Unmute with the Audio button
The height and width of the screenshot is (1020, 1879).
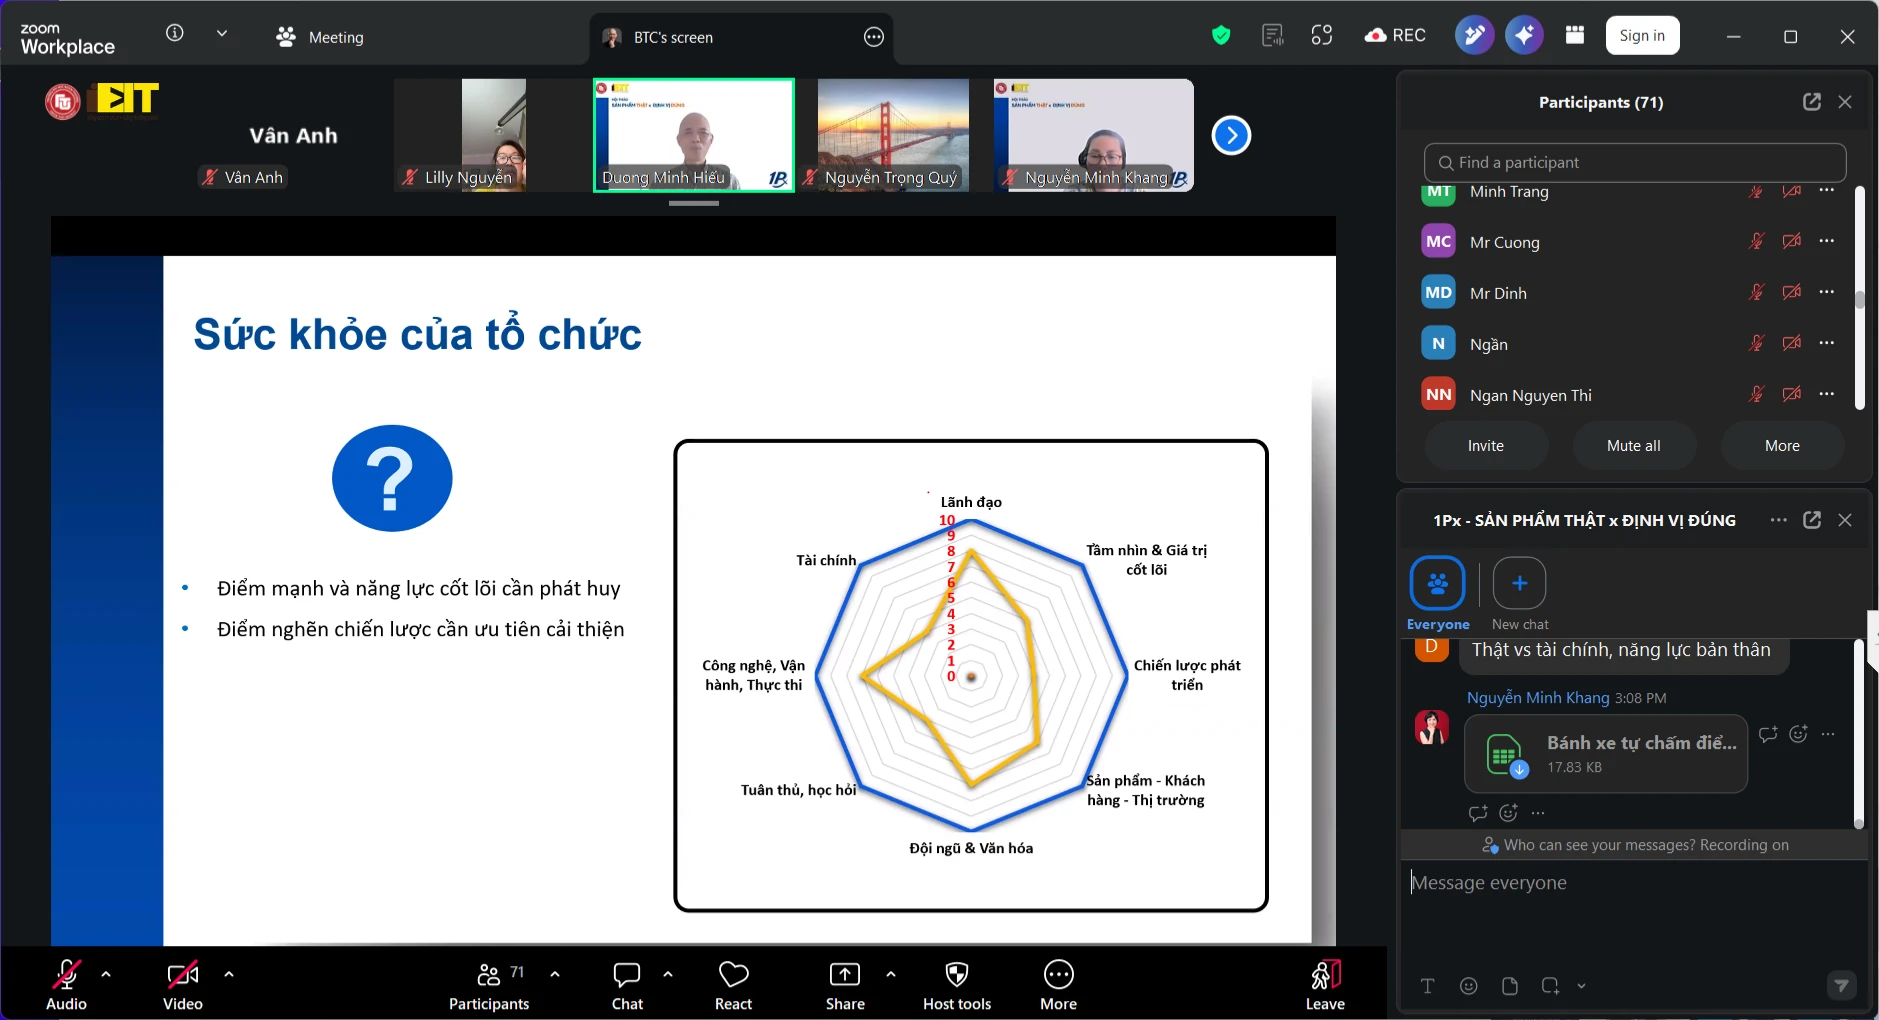point(67,985)
